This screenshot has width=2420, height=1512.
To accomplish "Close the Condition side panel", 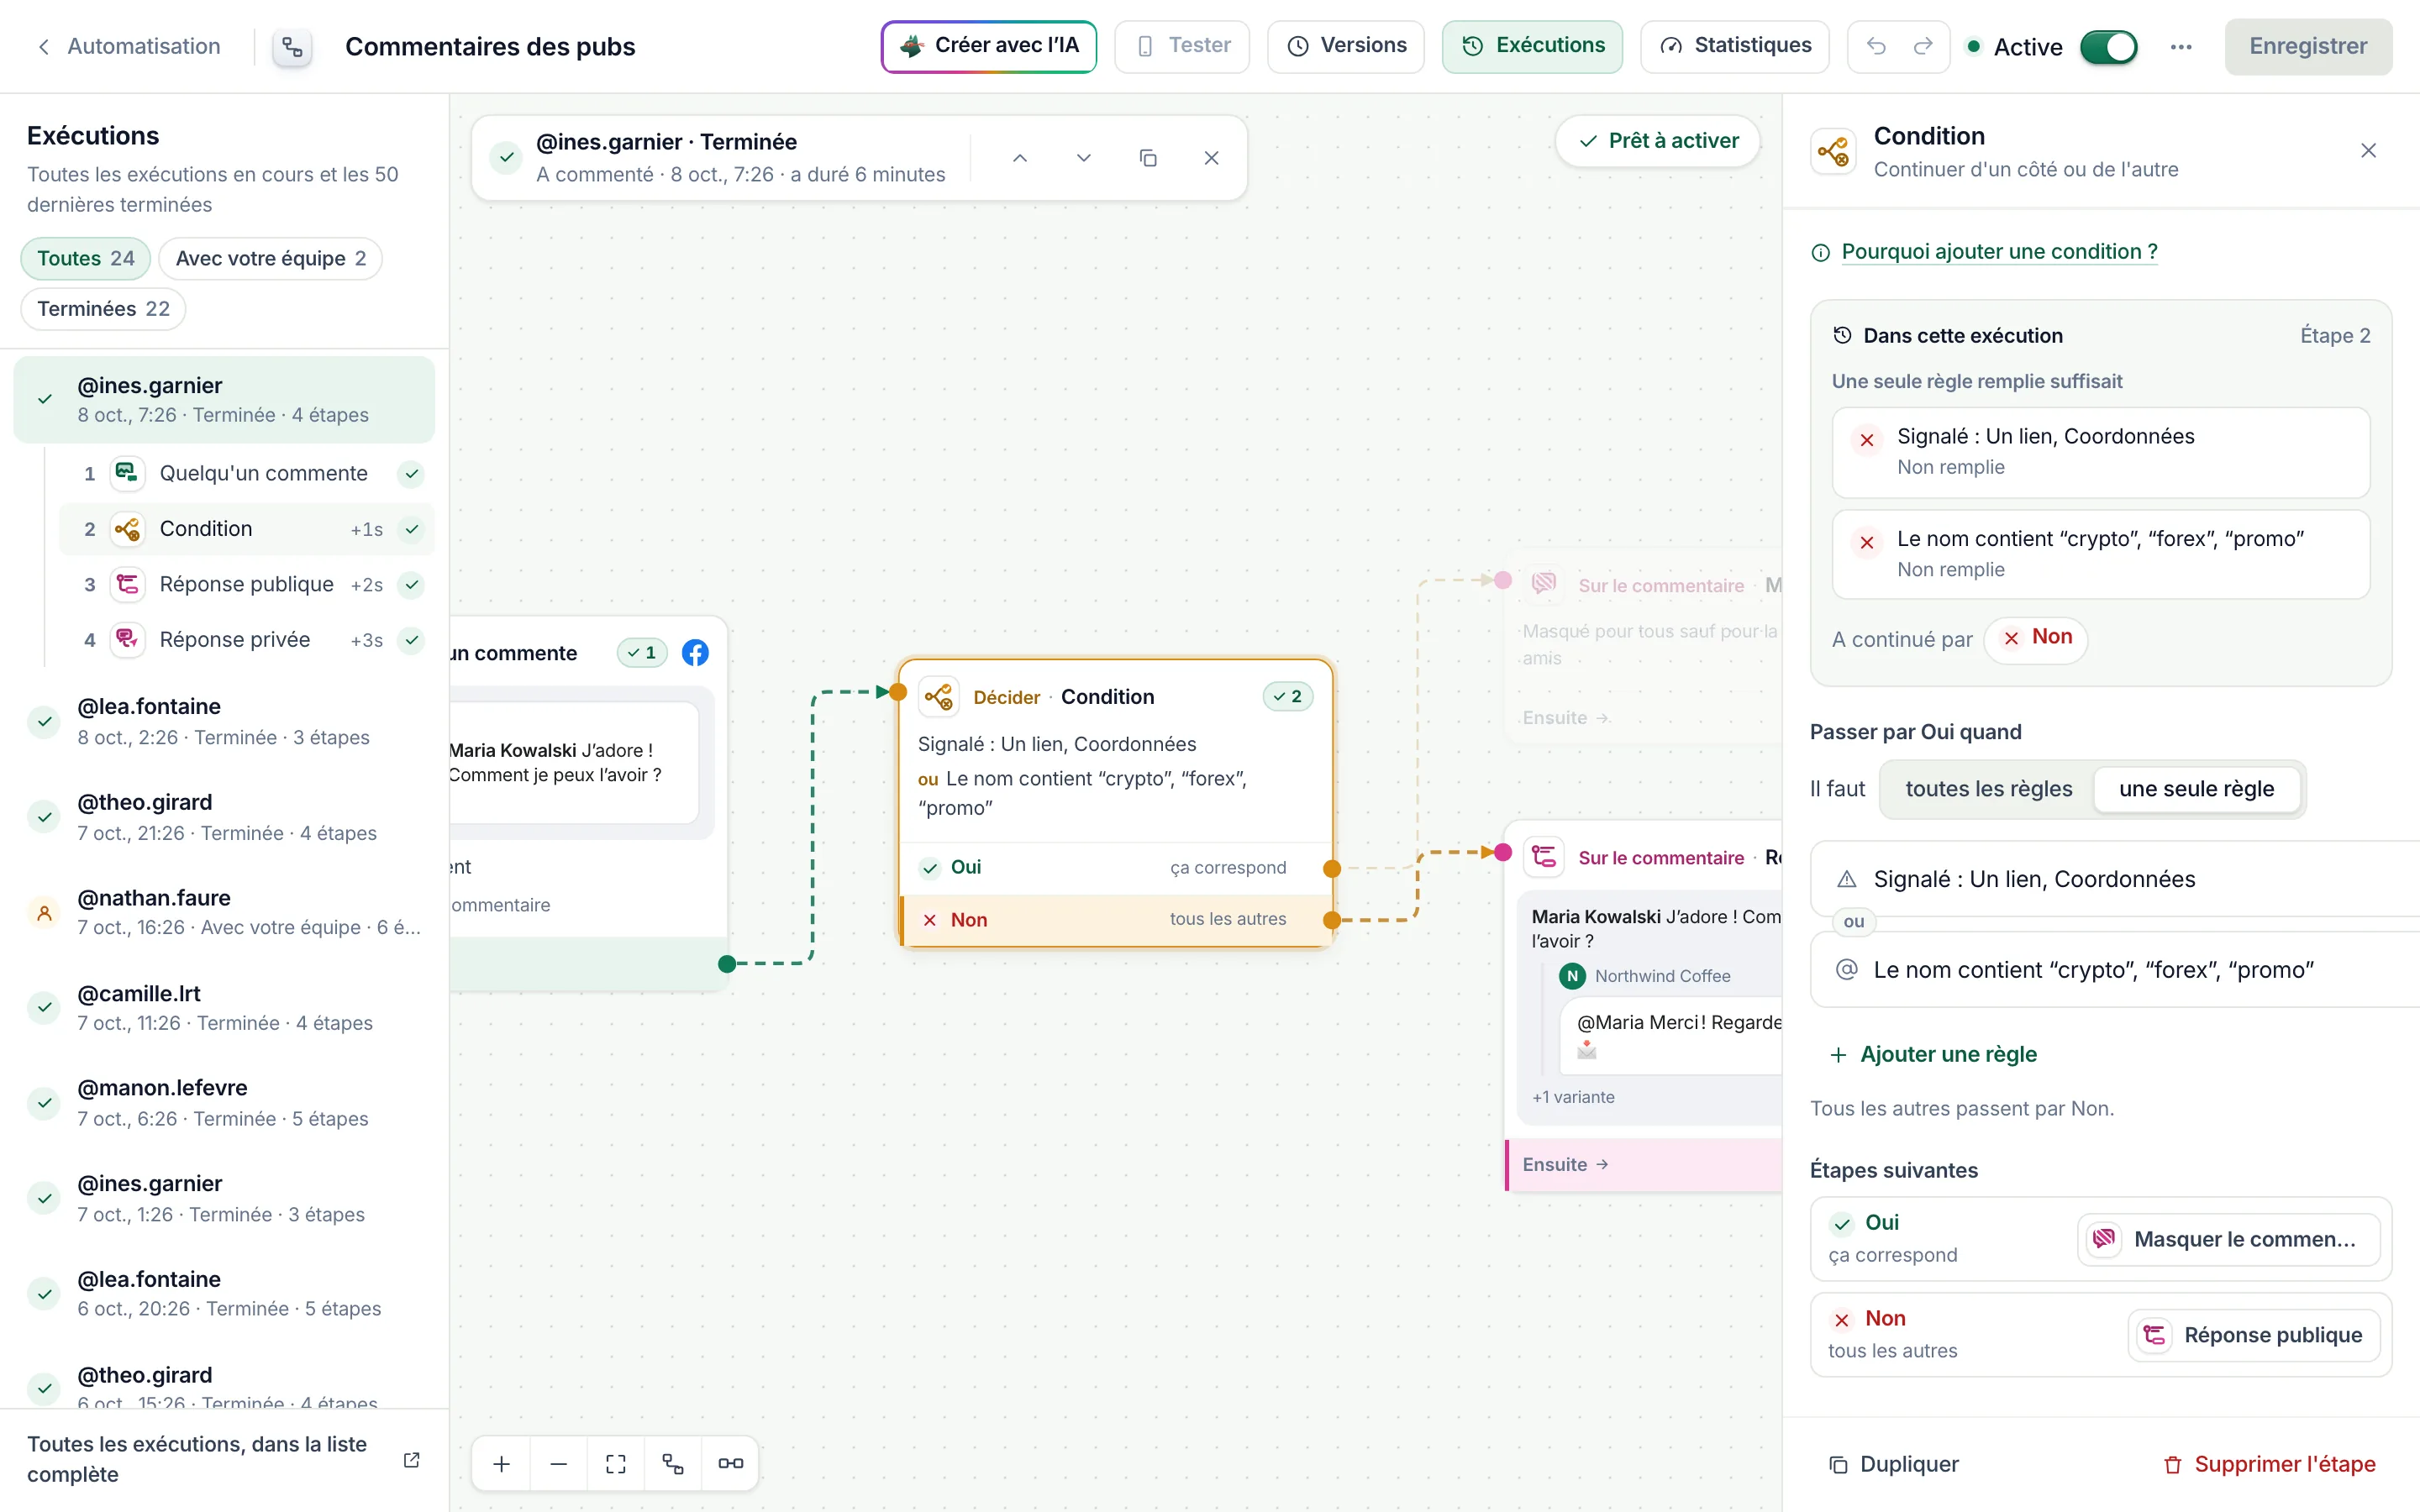I will click(x=2368, y=151).
